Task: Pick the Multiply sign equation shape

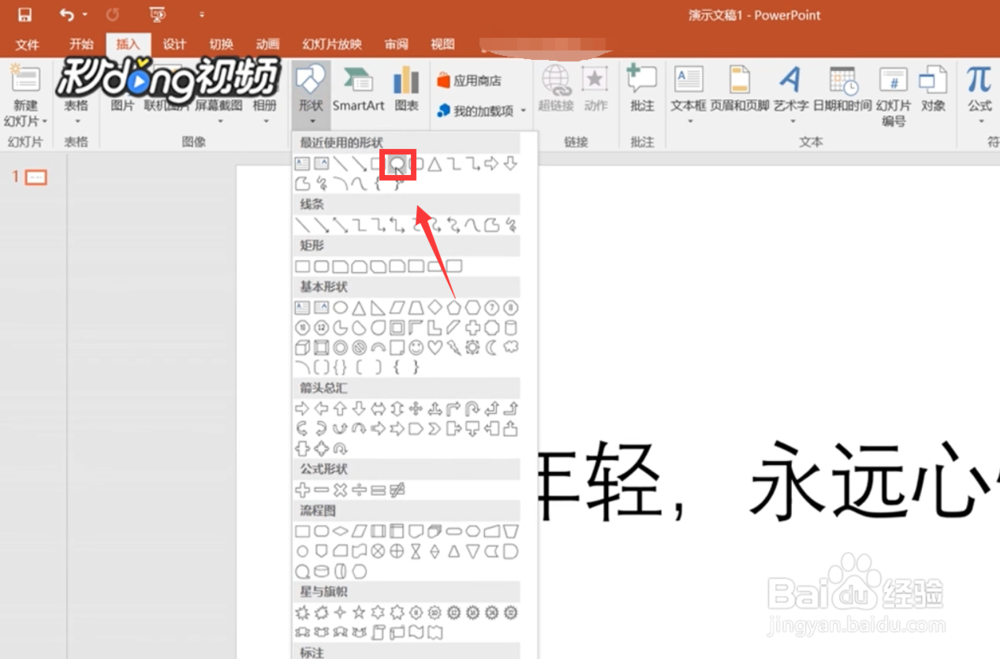Action: [x=341, y=490]
